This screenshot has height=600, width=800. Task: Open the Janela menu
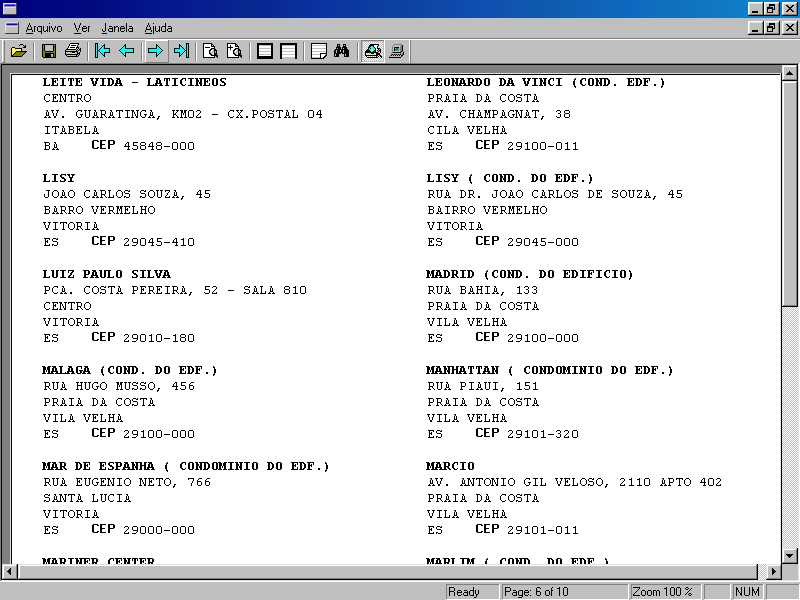tap(117, 28)
